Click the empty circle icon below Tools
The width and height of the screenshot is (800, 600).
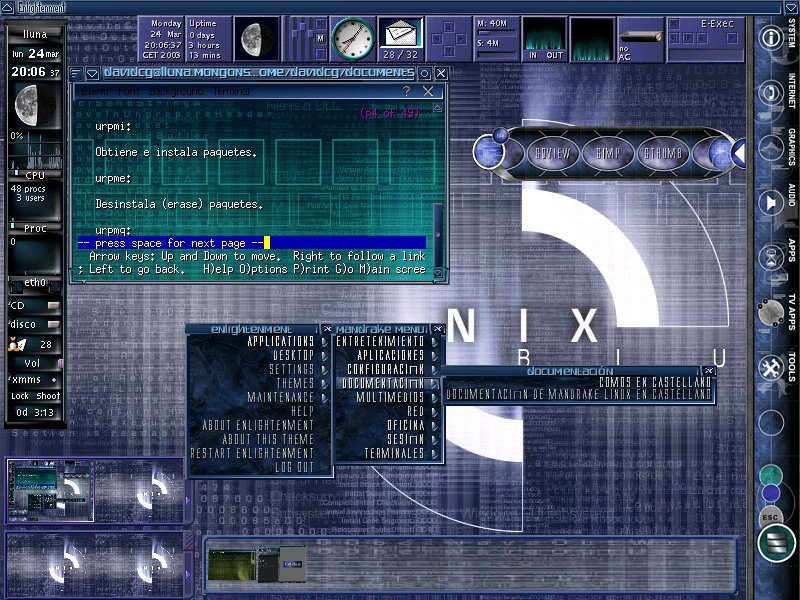click(771, 422)
